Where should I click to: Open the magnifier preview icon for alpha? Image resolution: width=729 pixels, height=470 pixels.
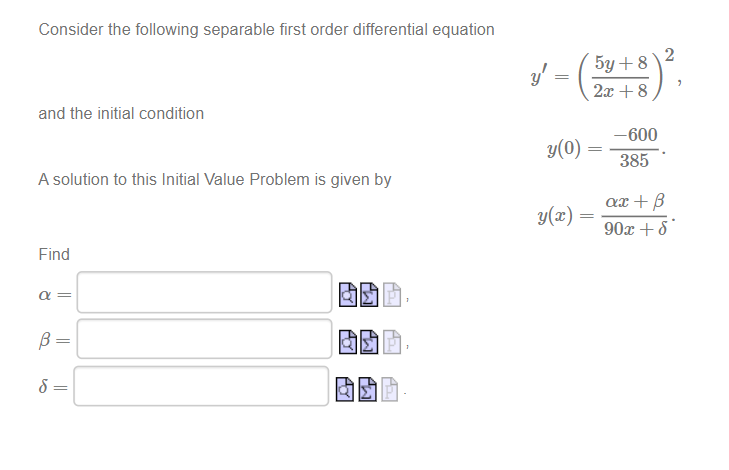pos(348,295)
